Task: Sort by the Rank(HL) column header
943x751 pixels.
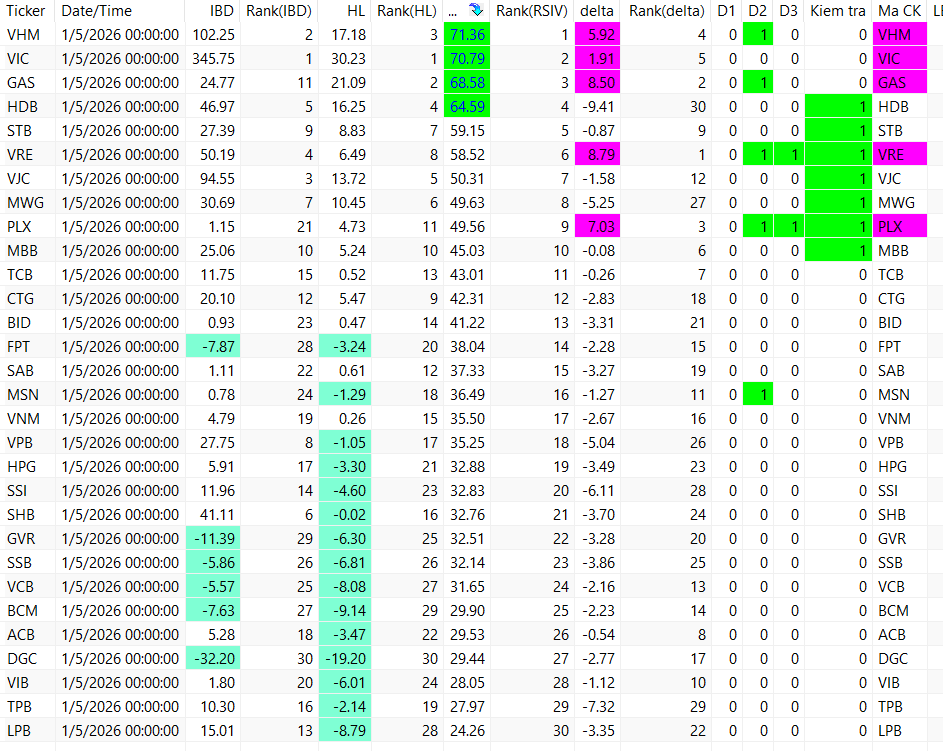Action: (x=407, y=10)
